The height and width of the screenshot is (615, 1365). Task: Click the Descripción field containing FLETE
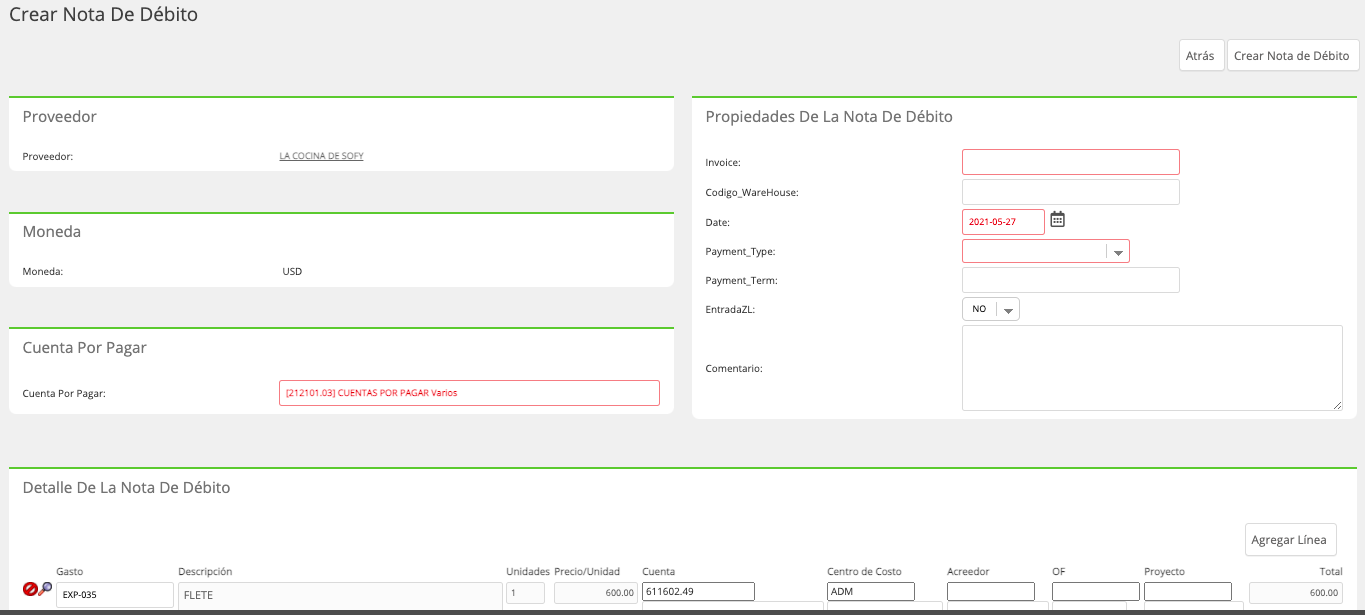click(x=339, y=594)
